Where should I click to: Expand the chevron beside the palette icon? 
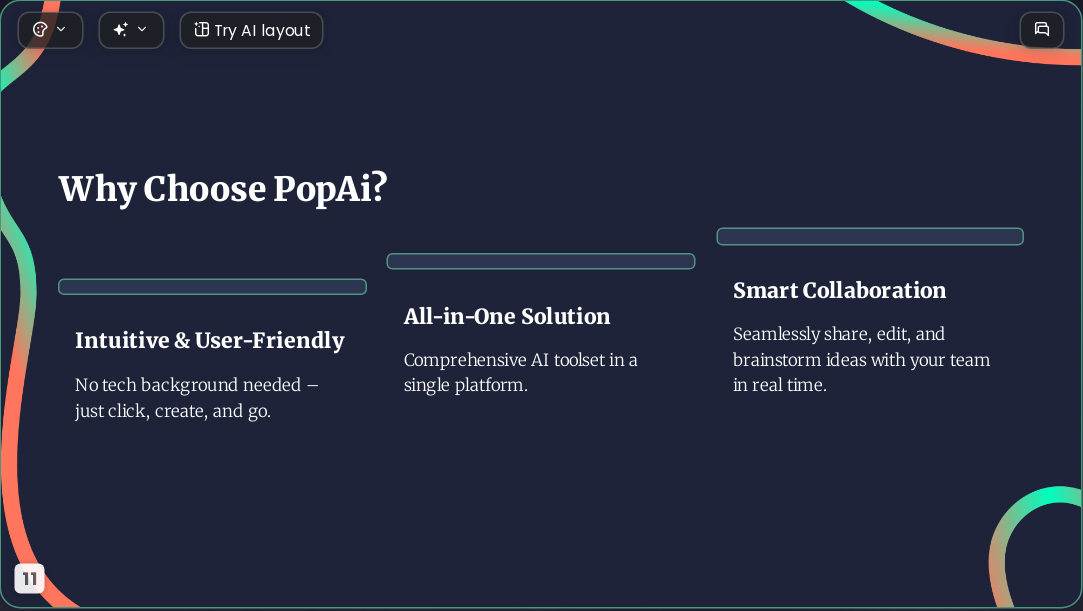[61, 30]
